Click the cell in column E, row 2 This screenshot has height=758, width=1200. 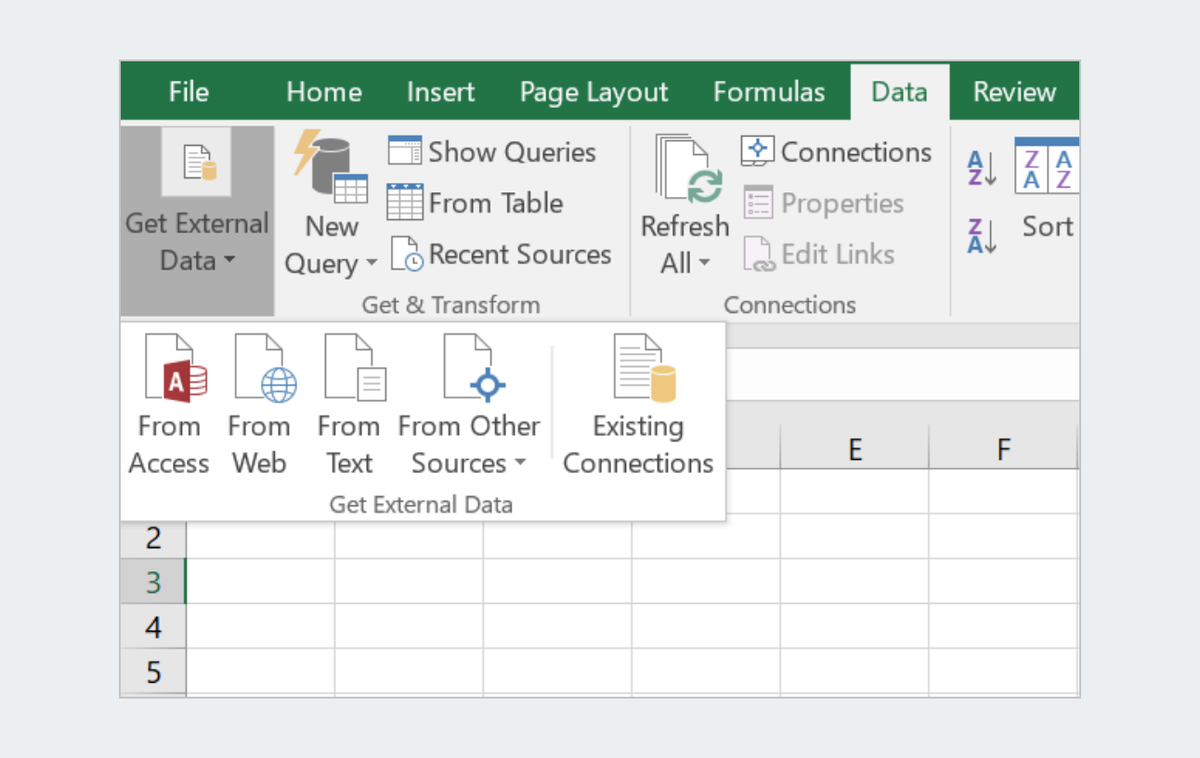[855, 537]
